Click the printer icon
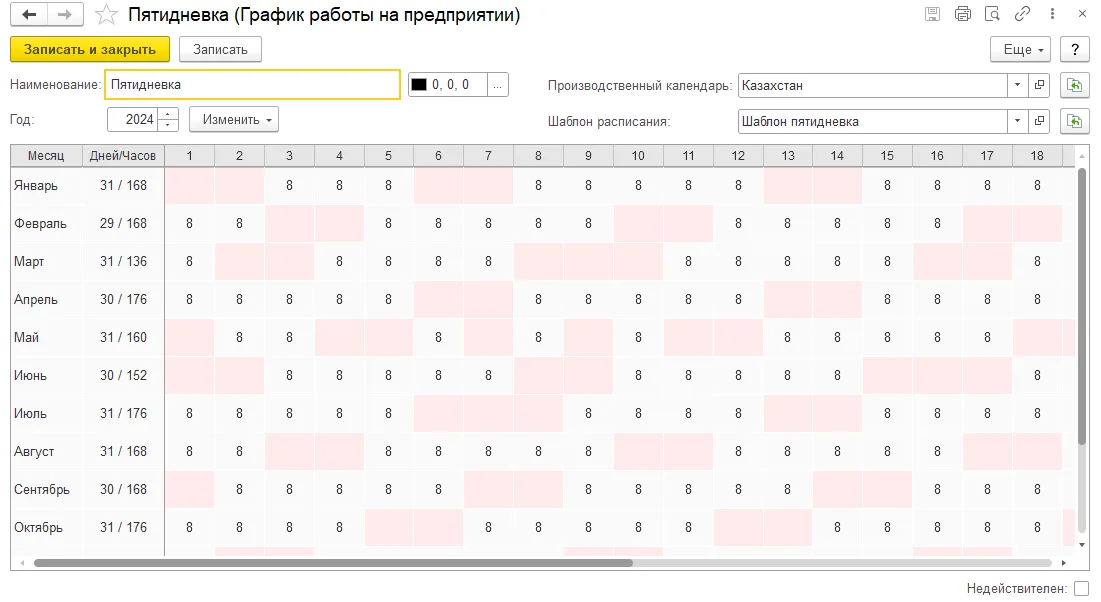The height and width of the screenshot is (602, 1101). (963, 14)
